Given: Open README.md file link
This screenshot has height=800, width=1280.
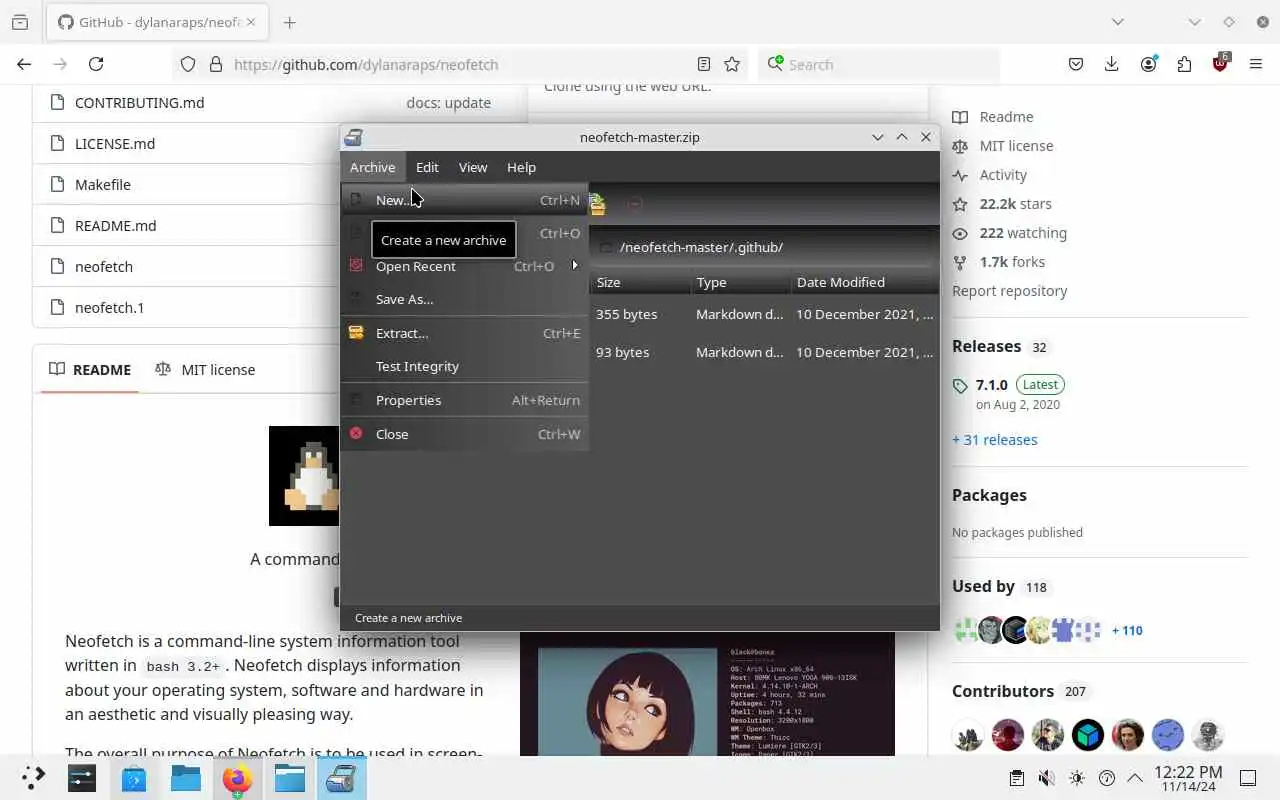Looking at the screenshot, I should (x=116, y=225).
